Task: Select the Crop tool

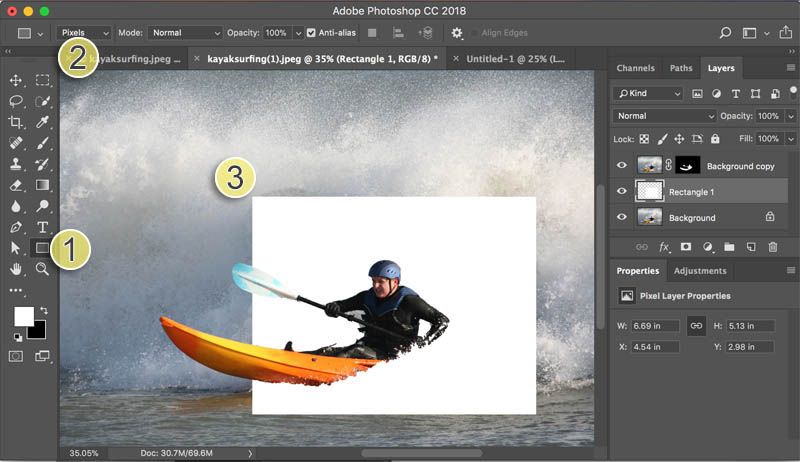Action: coord(16,122)
